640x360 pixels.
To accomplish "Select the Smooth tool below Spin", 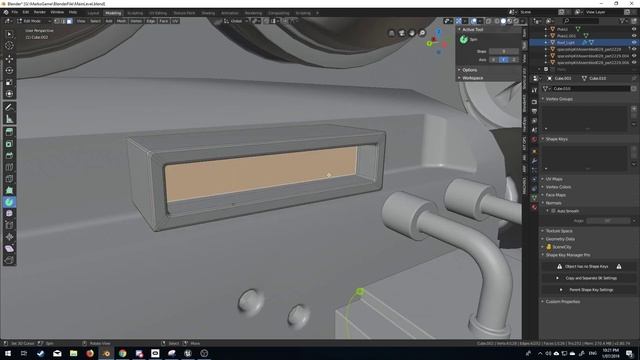I will 9,213.
